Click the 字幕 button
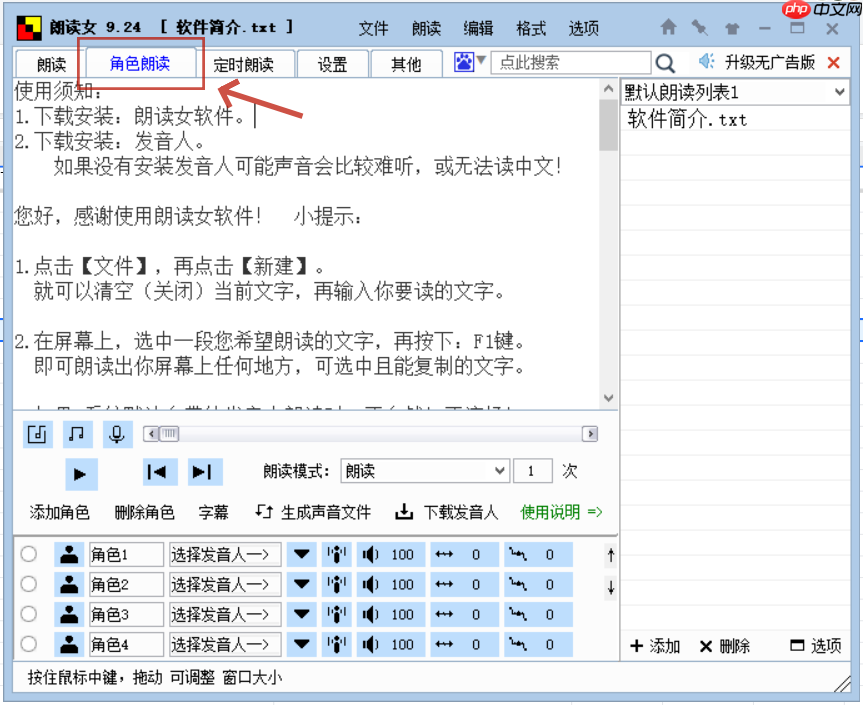The width and height of the screenshot is (863, 705). tap(214, 512)
